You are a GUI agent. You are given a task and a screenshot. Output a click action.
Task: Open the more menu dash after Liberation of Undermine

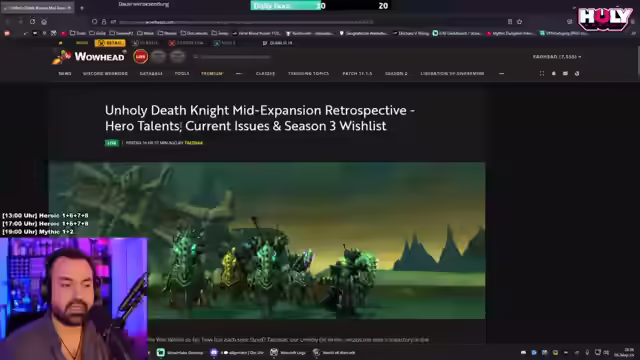501,73
